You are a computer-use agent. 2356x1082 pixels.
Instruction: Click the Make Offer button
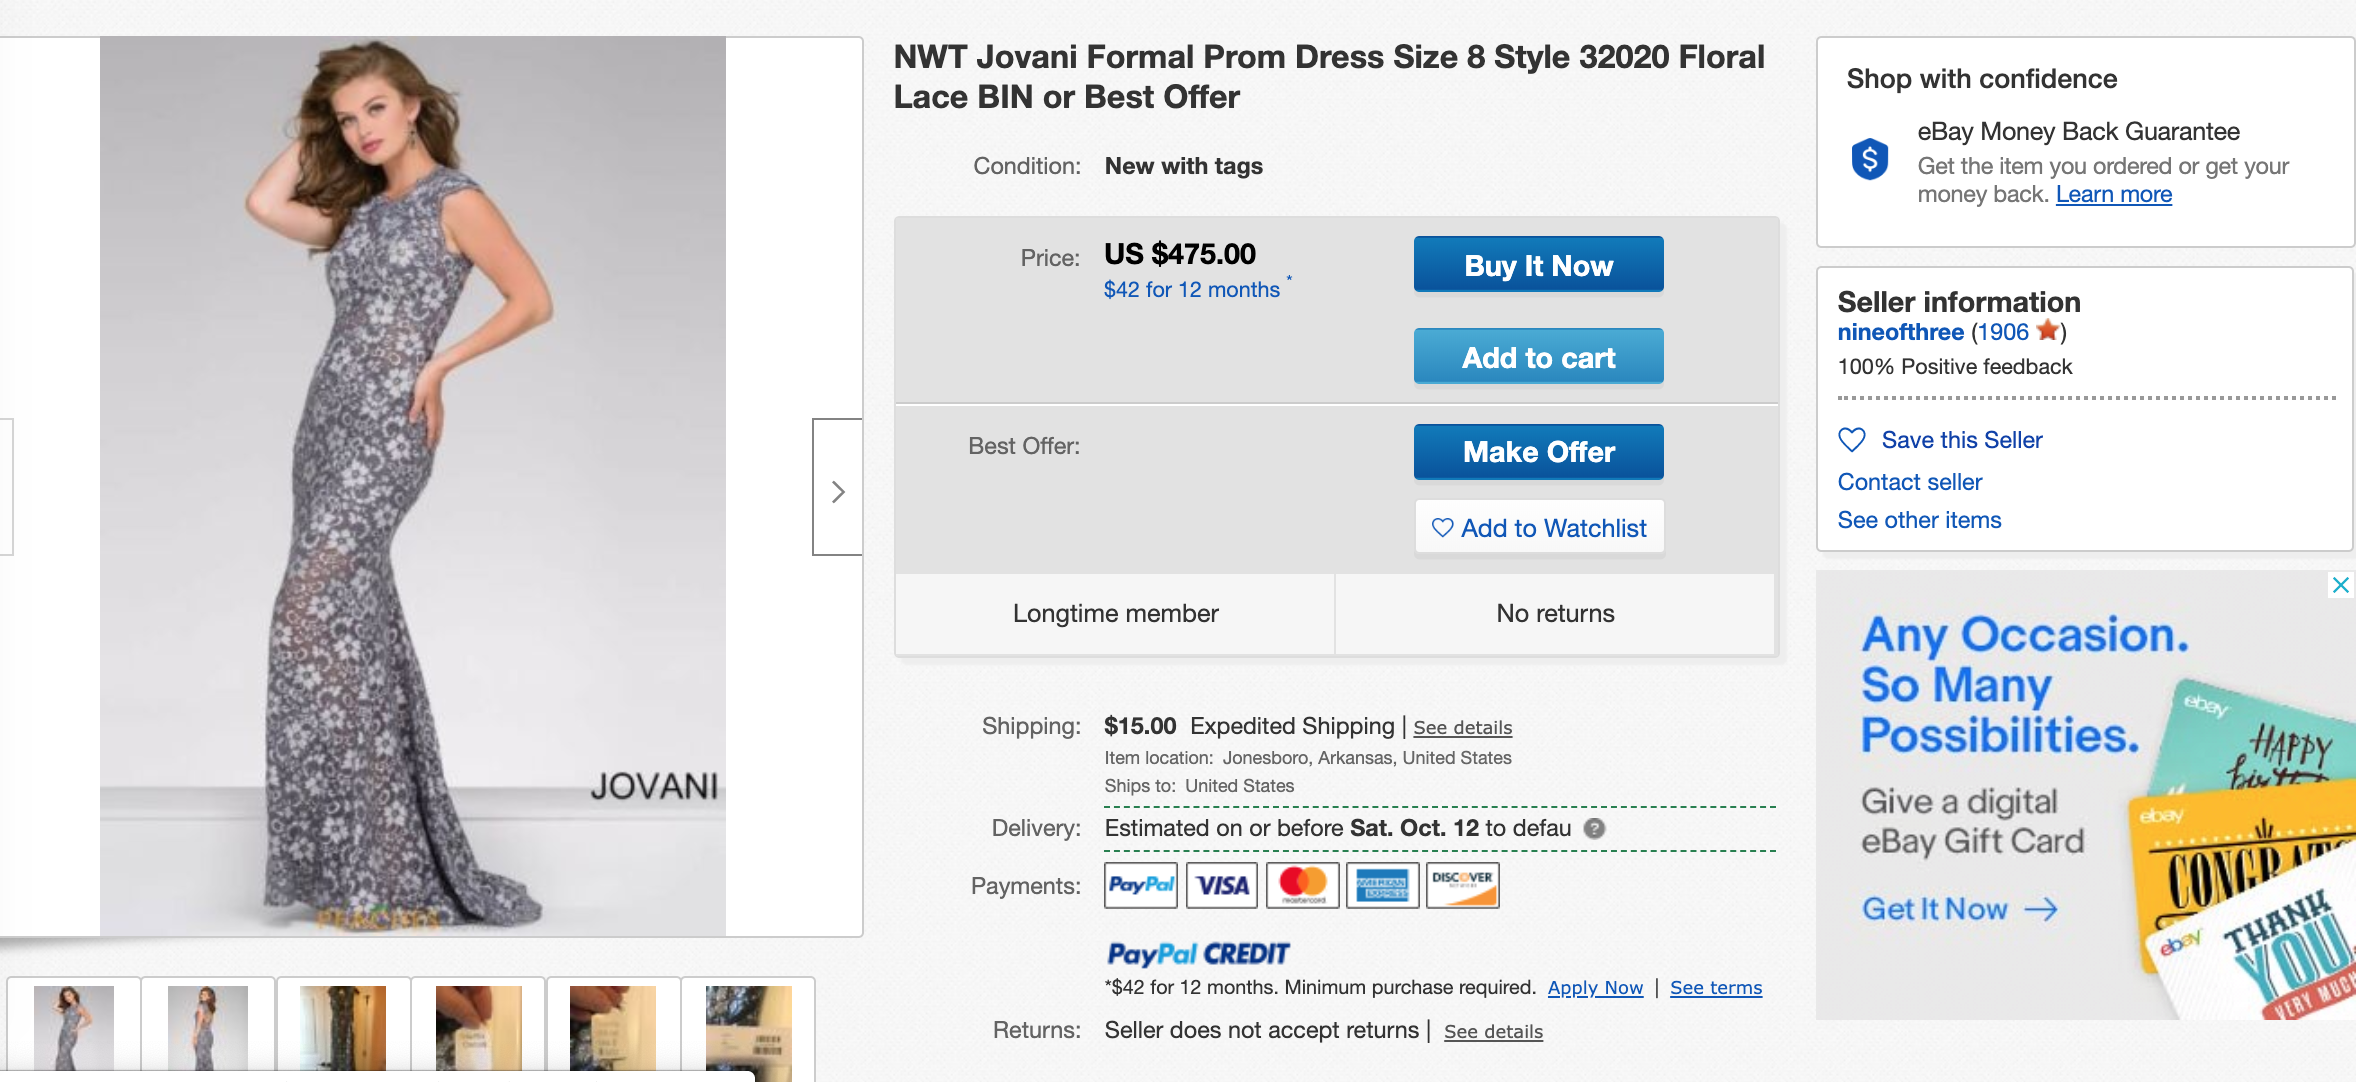click(1538, 452)
